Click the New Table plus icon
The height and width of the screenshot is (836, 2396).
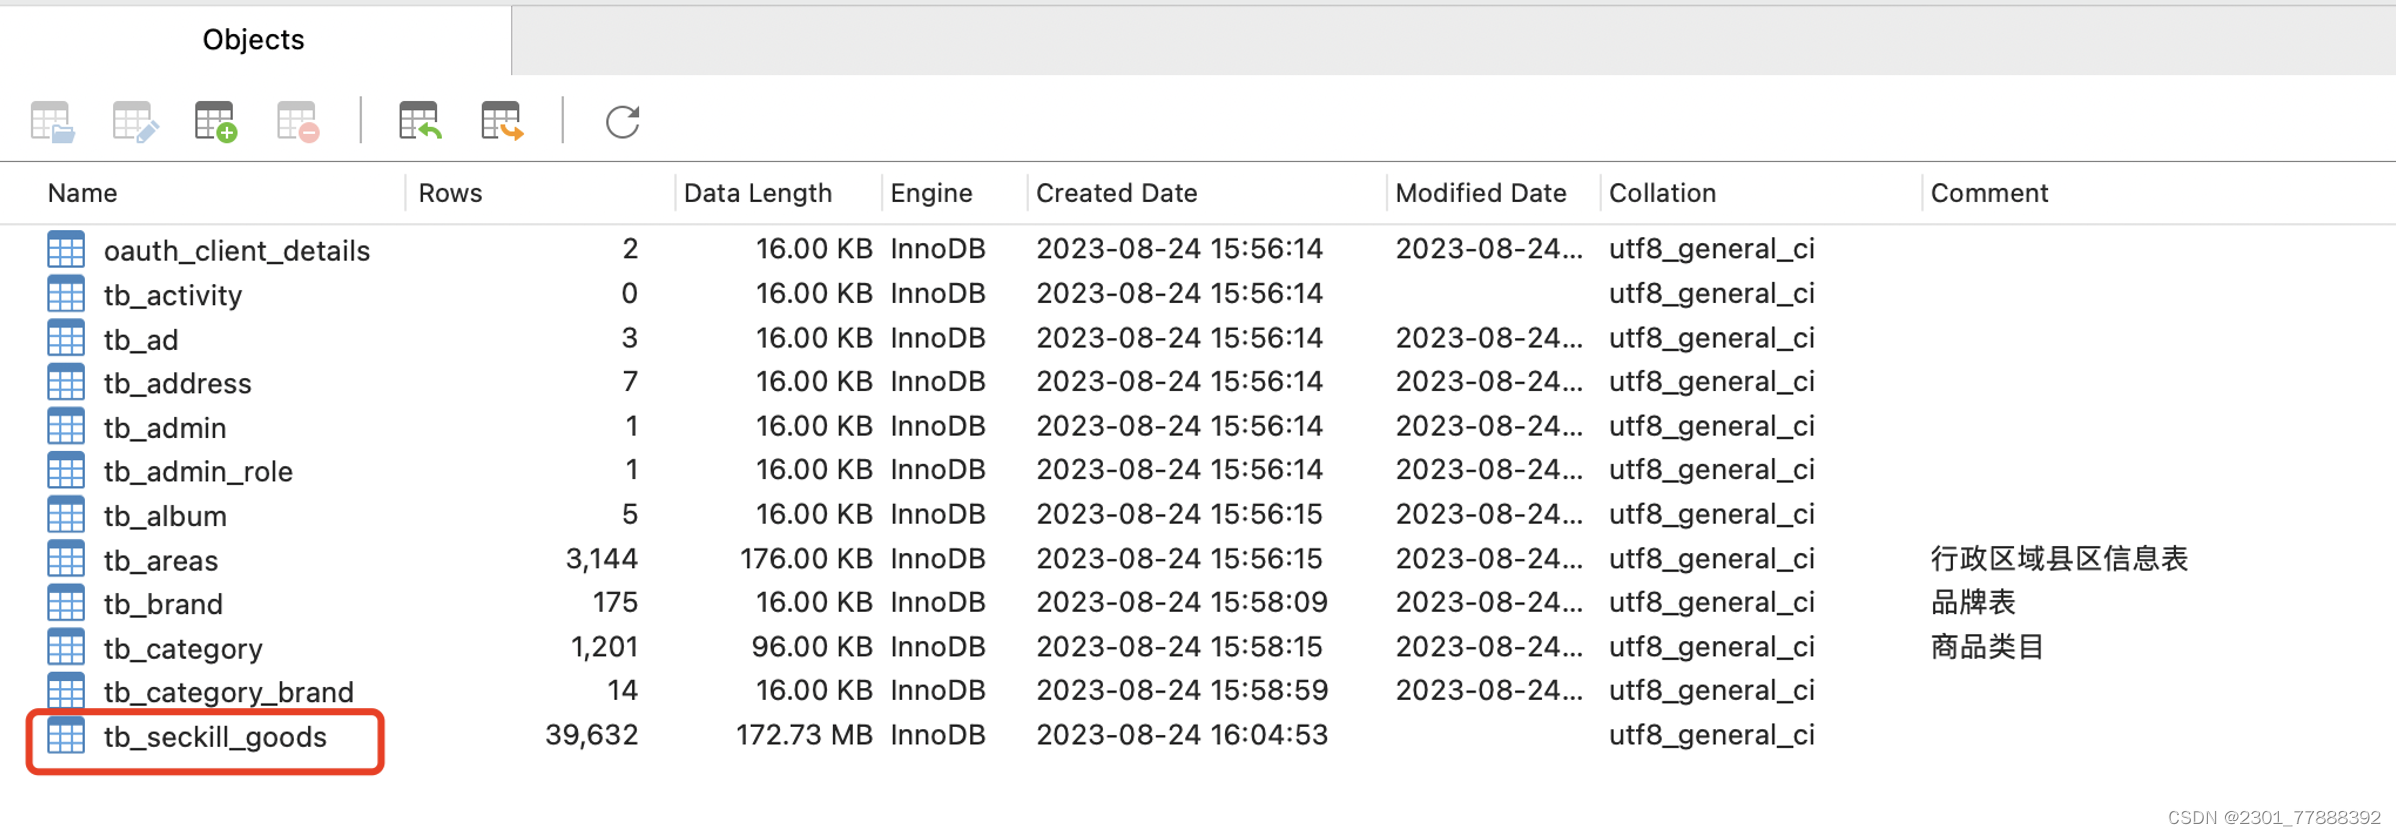(x=216, y=122)
